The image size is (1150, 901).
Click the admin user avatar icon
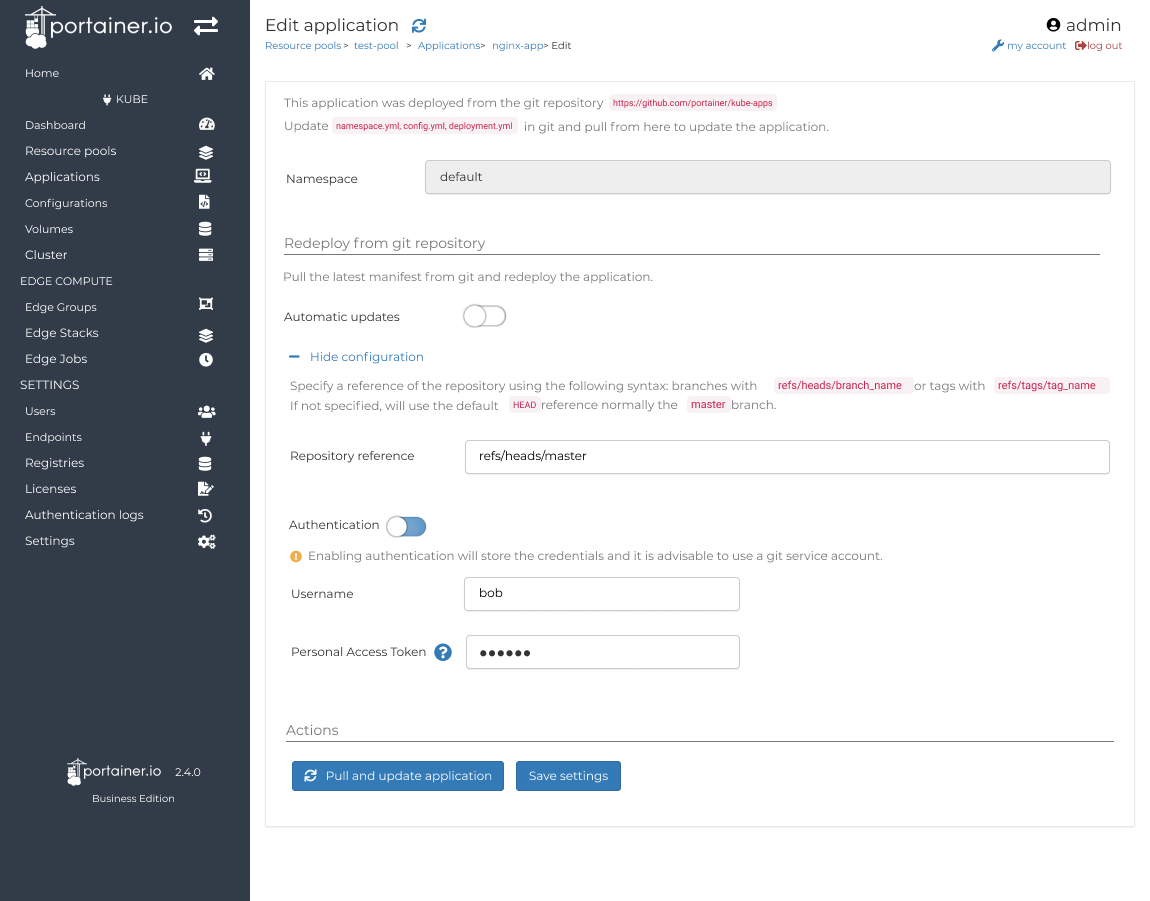pos(1053,25)
